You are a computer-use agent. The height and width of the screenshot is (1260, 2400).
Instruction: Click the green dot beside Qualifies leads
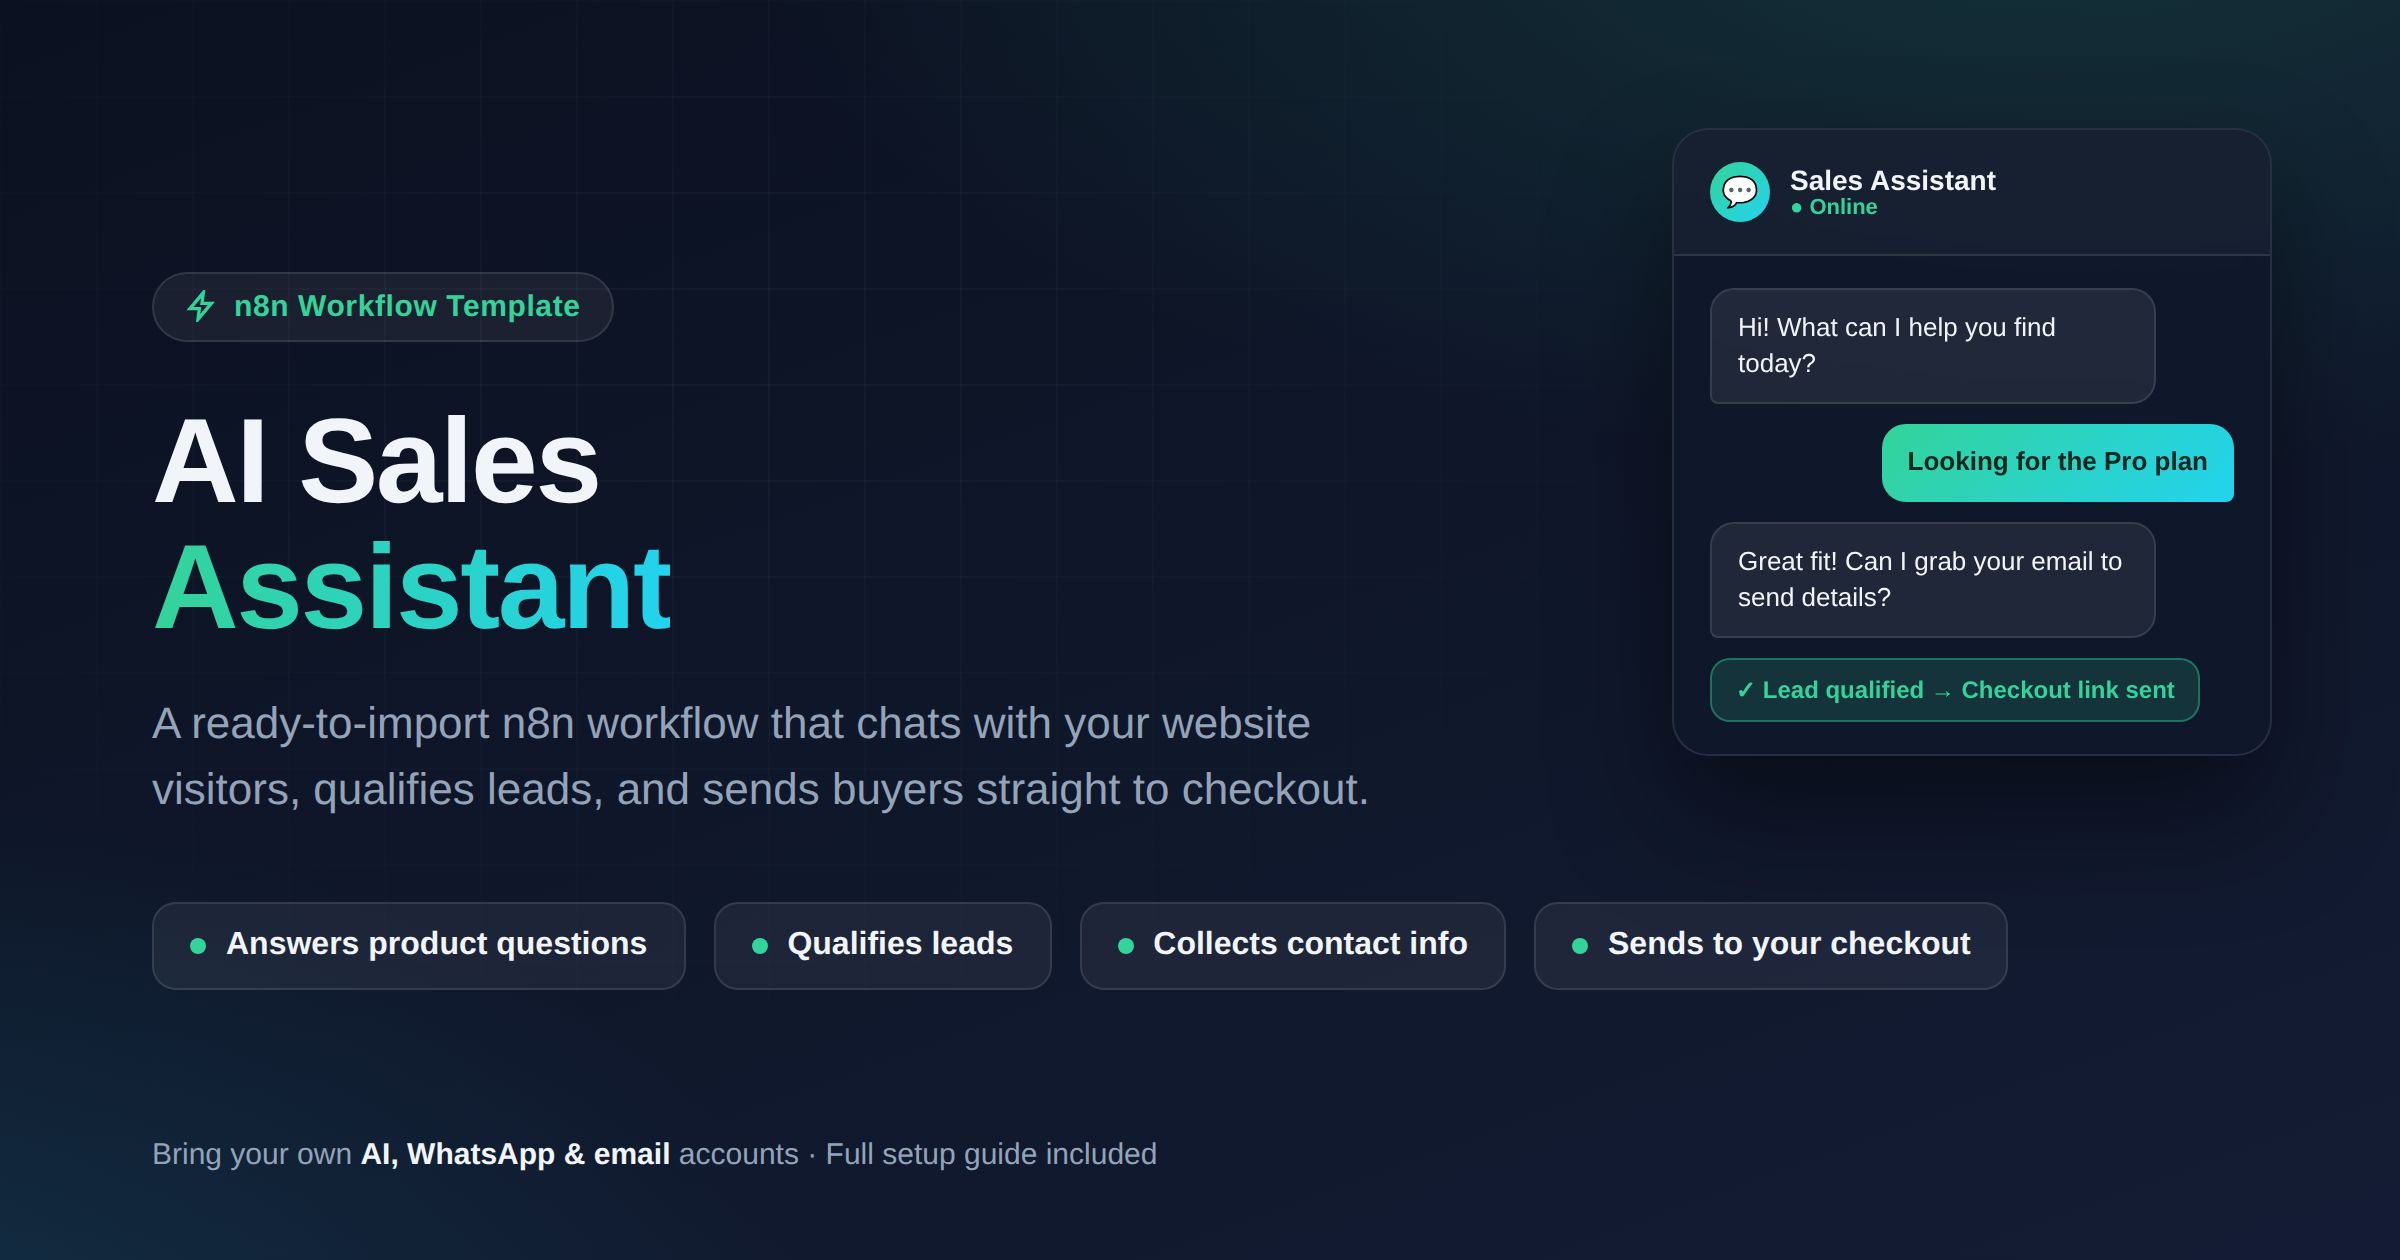click(760, 945)
